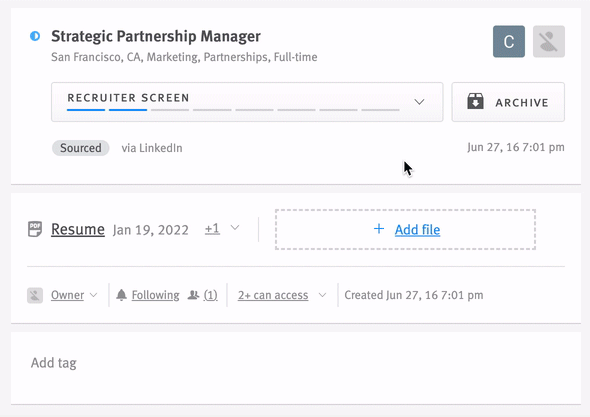This screenshot has width=590, height=417.
Task: Click the PDF resume file icon
Action: [x=35, y=229]
